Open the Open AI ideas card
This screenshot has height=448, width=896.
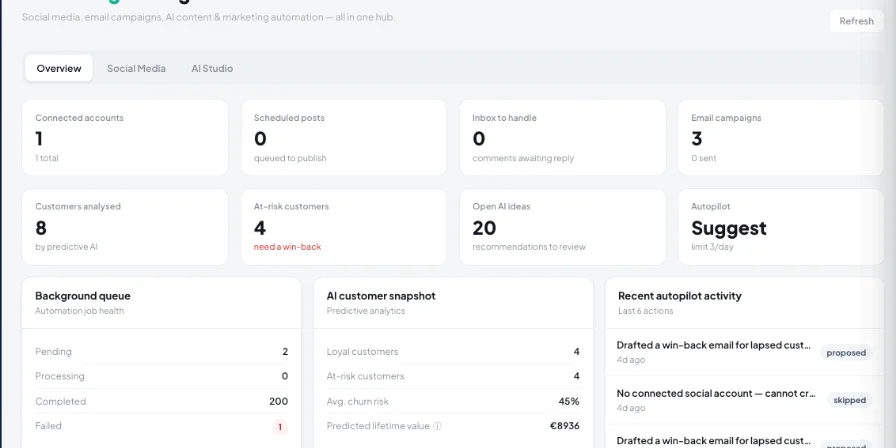coord(562,226)
